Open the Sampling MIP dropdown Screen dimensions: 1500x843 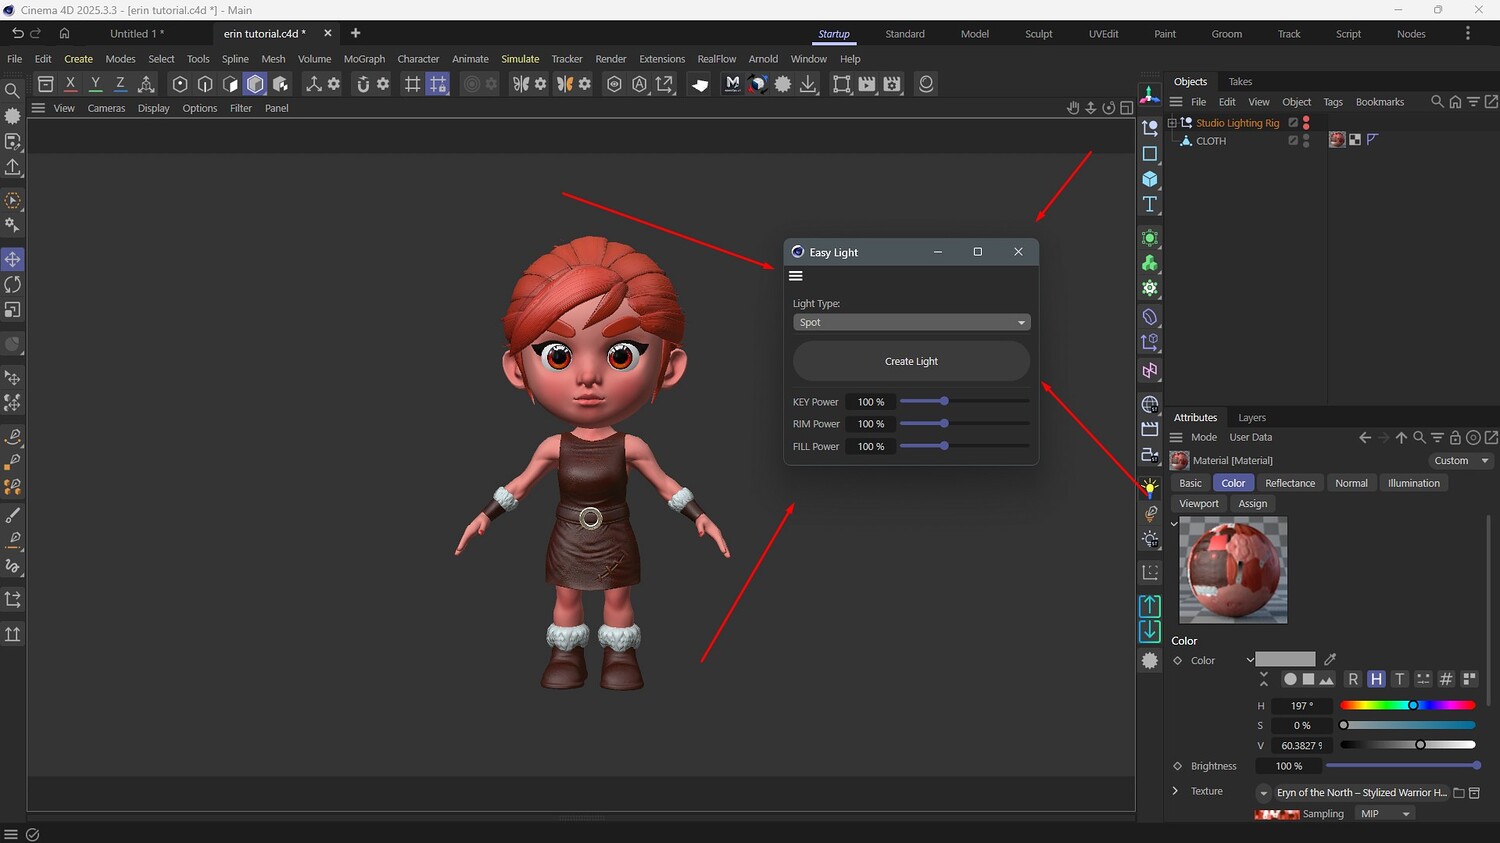click(1386, 814)
